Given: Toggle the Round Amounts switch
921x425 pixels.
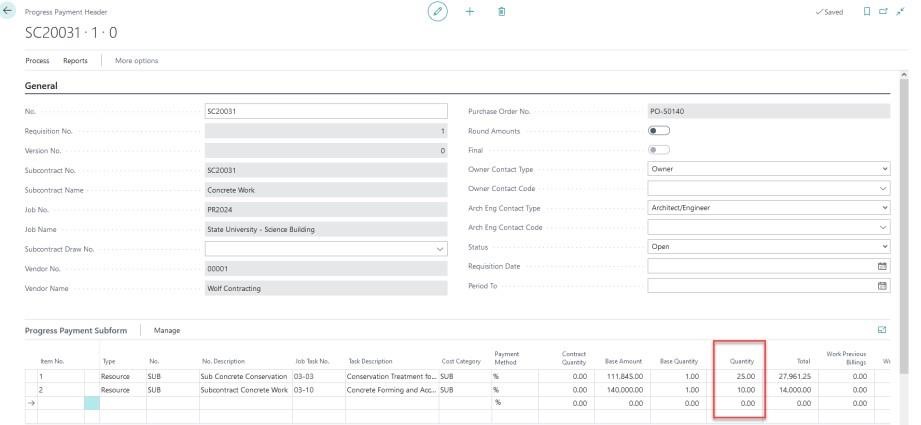Looking at the screenshot, I should click(659, 130).
